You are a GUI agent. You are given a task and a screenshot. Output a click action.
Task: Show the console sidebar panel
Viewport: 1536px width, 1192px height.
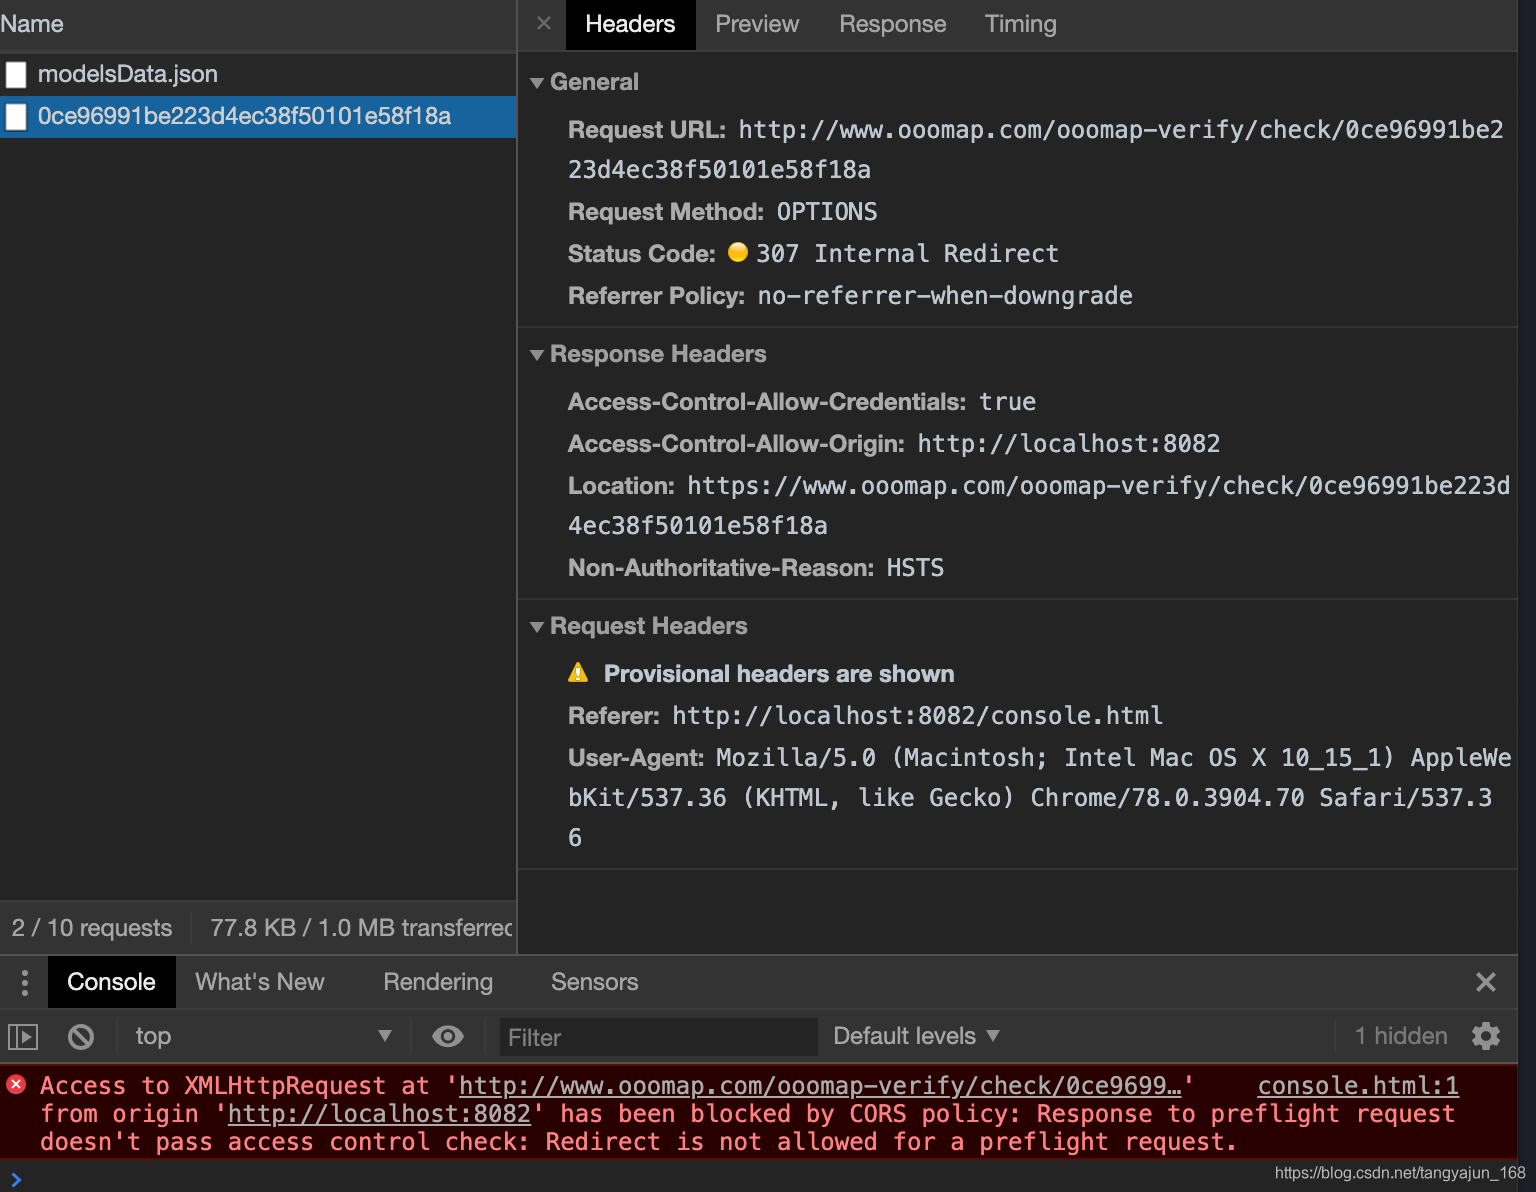click(x=22, y=1036)
